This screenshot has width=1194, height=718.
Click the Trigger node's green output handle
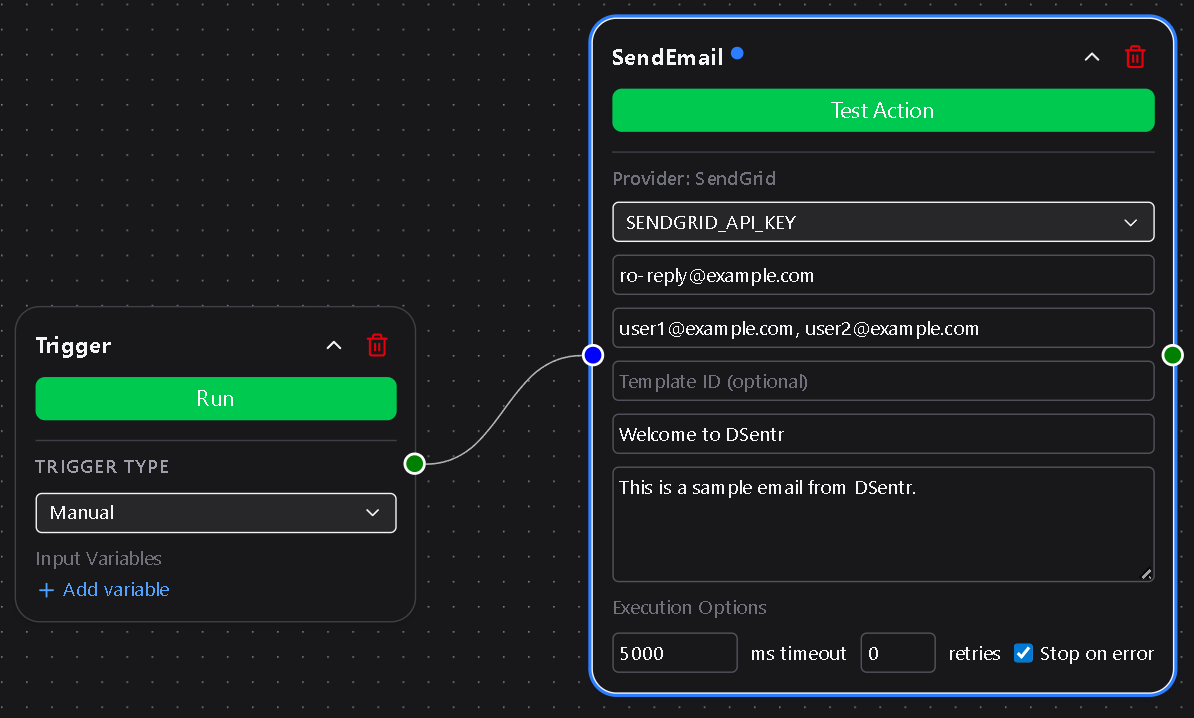pos(414,463)
